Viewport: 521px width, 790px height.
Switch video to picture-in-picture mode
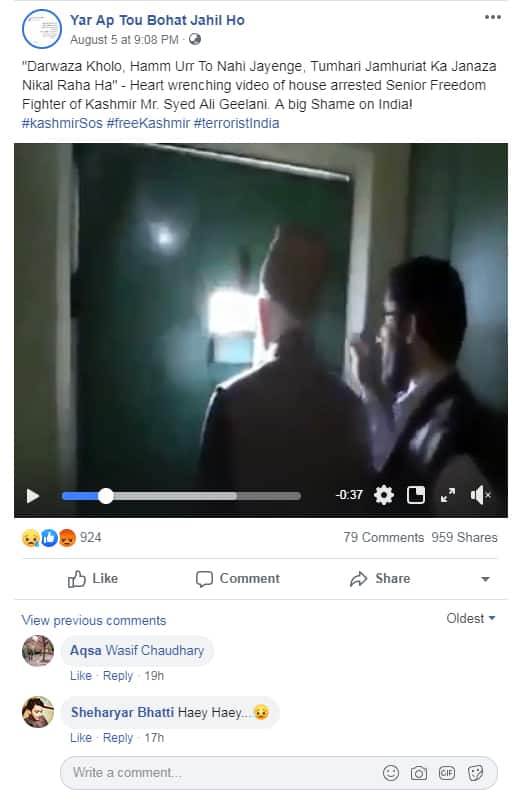416,495
